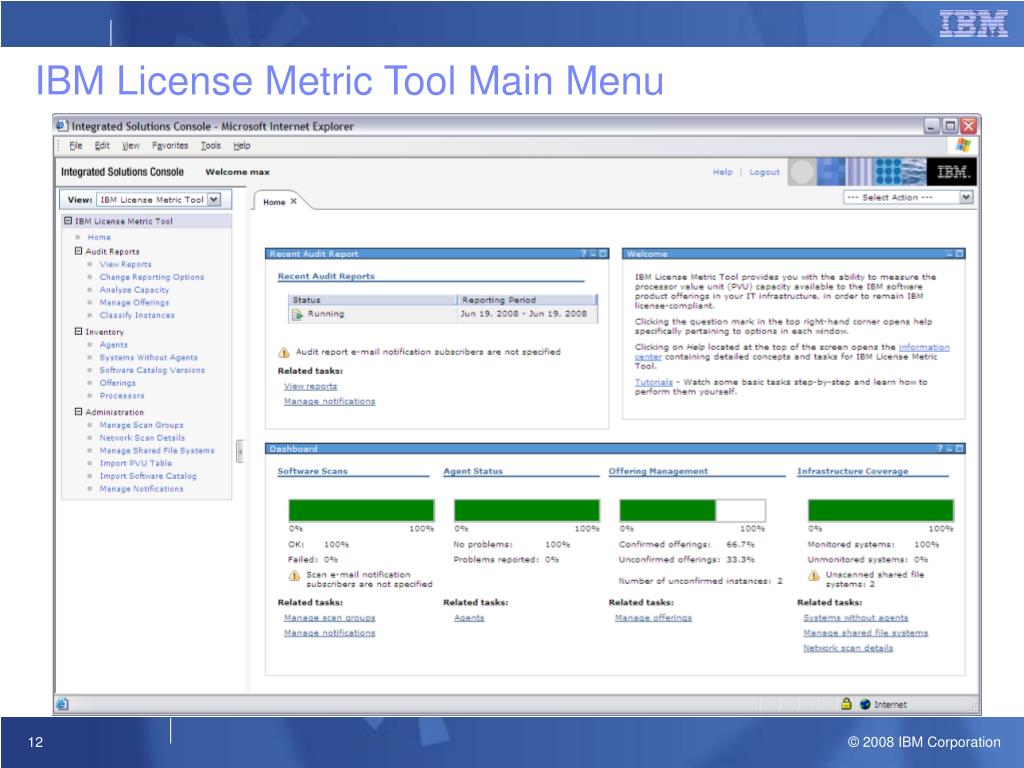The width and height of the screenshot is (1024, 768).
Task: Collapse the Administration tree section
Action: click(x=78, y=411)
